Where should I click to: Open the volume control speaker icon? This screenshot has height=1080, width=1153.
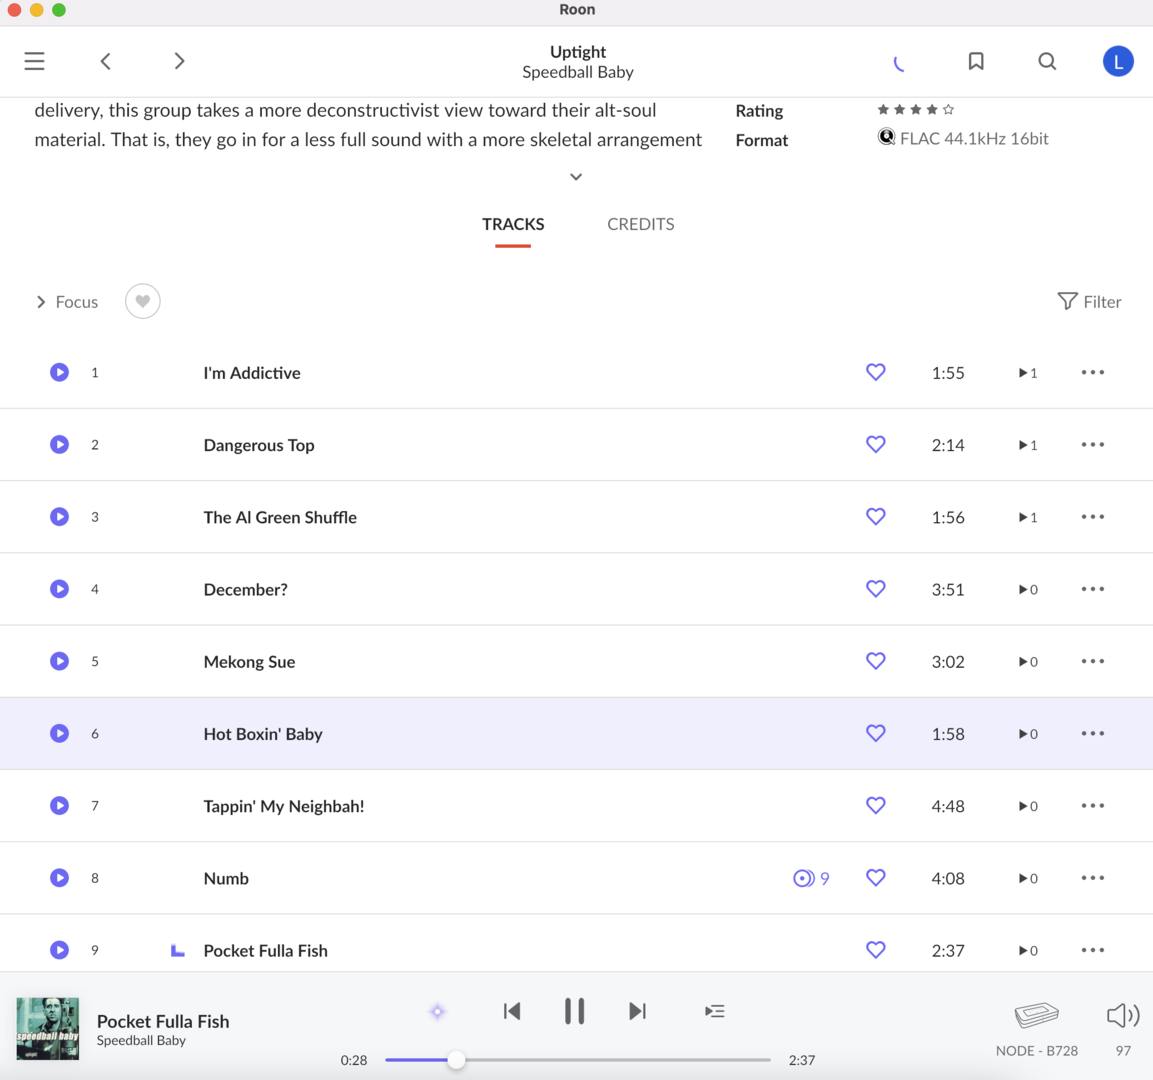[1122, 1015]
